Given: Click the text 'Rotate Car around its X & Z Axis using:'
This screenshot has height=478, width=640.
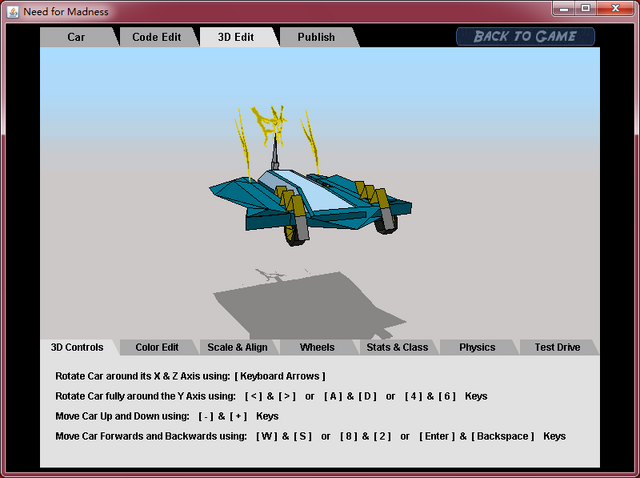Looking at the screenshot, I should coord(143,376).
